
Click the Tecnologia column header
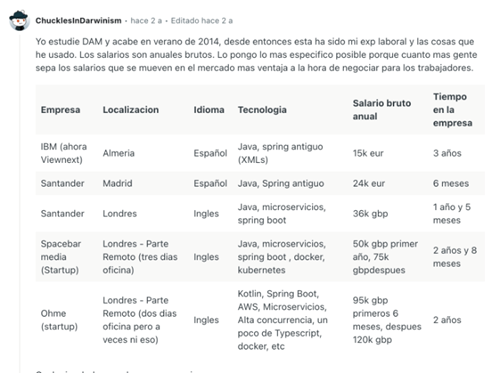(262, 110)
